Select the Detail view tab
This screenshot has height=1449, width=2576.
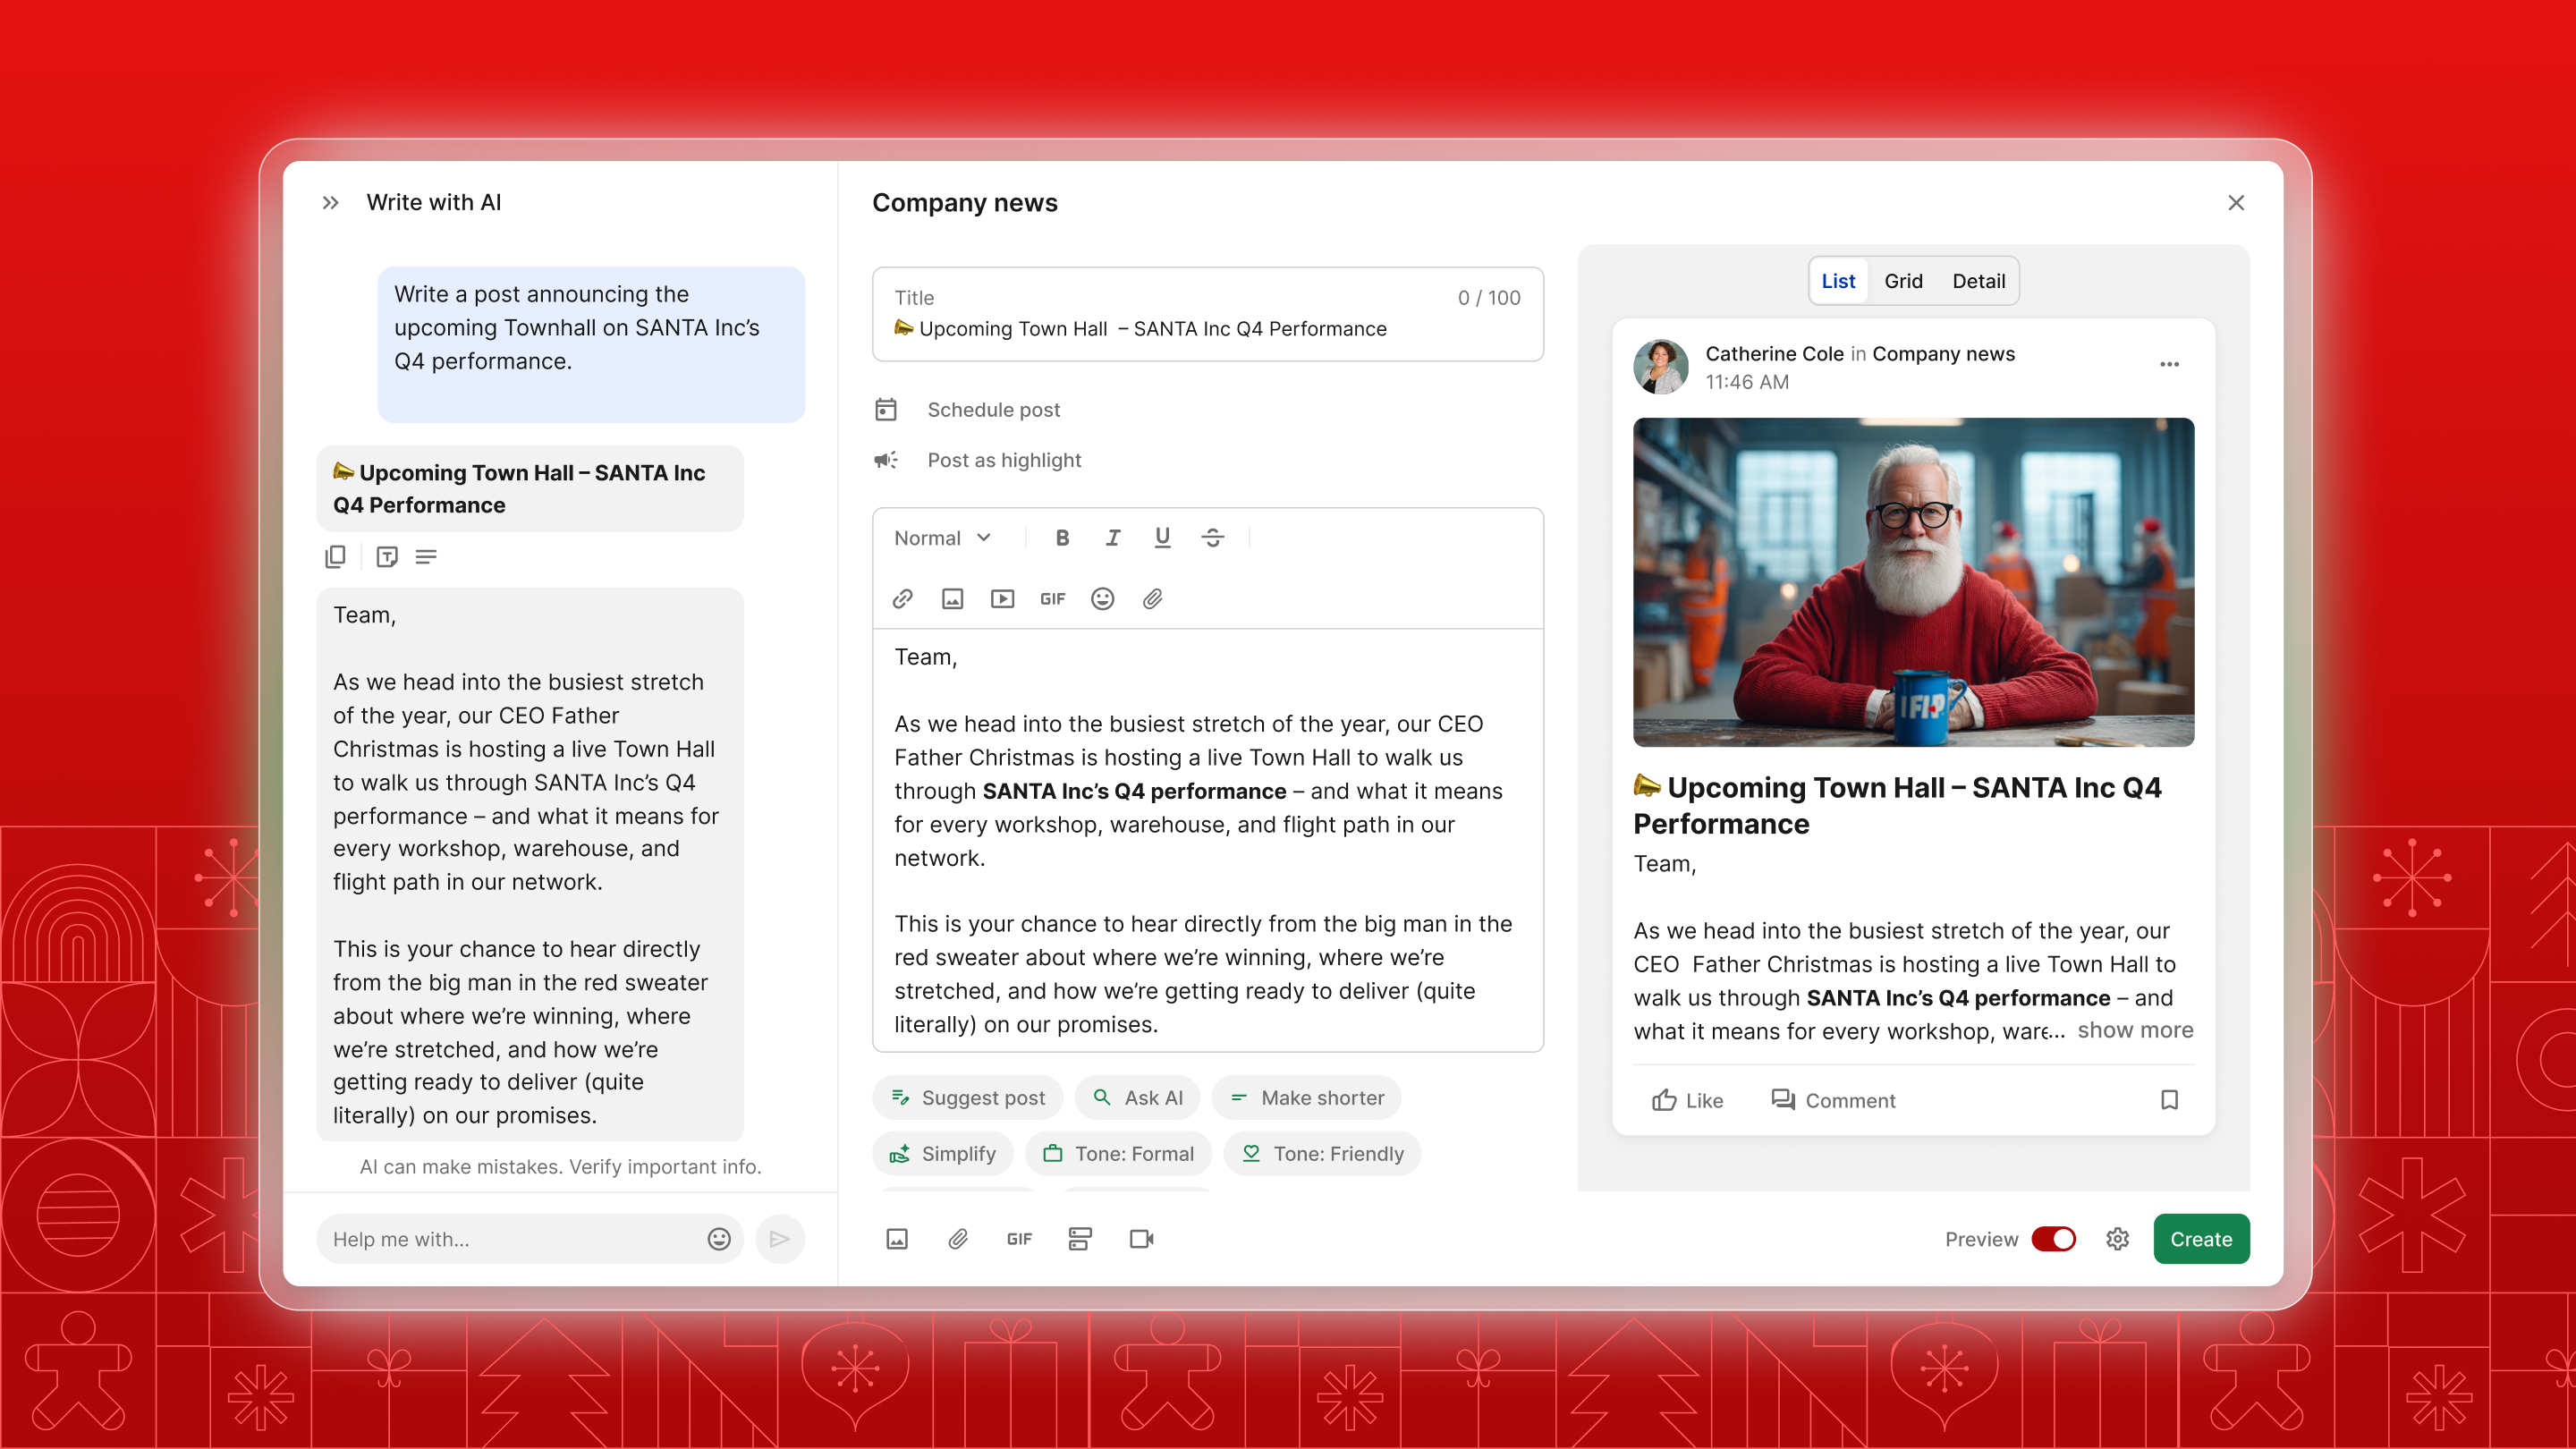pyautogui.click(x=1978, y=281)
